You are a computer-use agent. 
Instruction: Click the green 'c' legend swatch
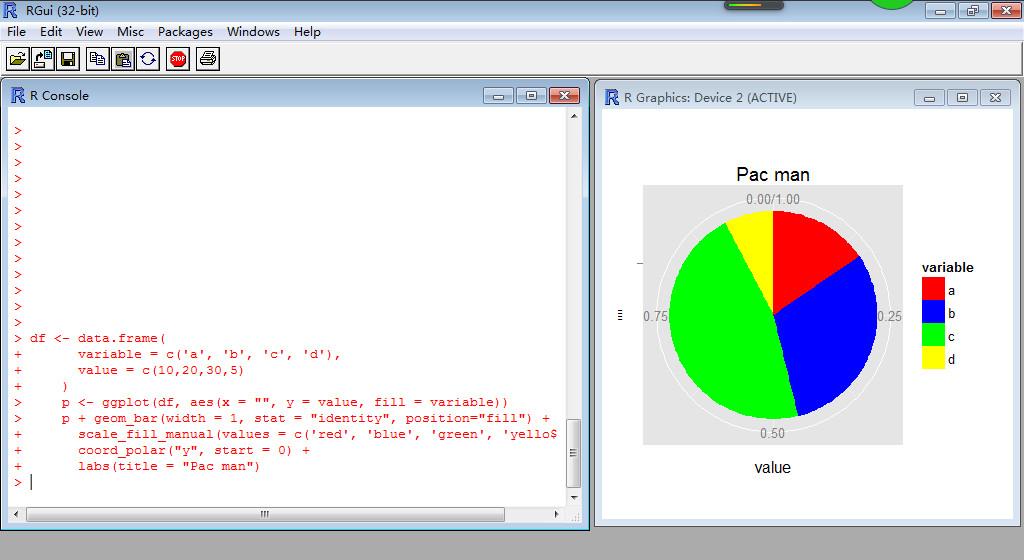pos(933,336)
